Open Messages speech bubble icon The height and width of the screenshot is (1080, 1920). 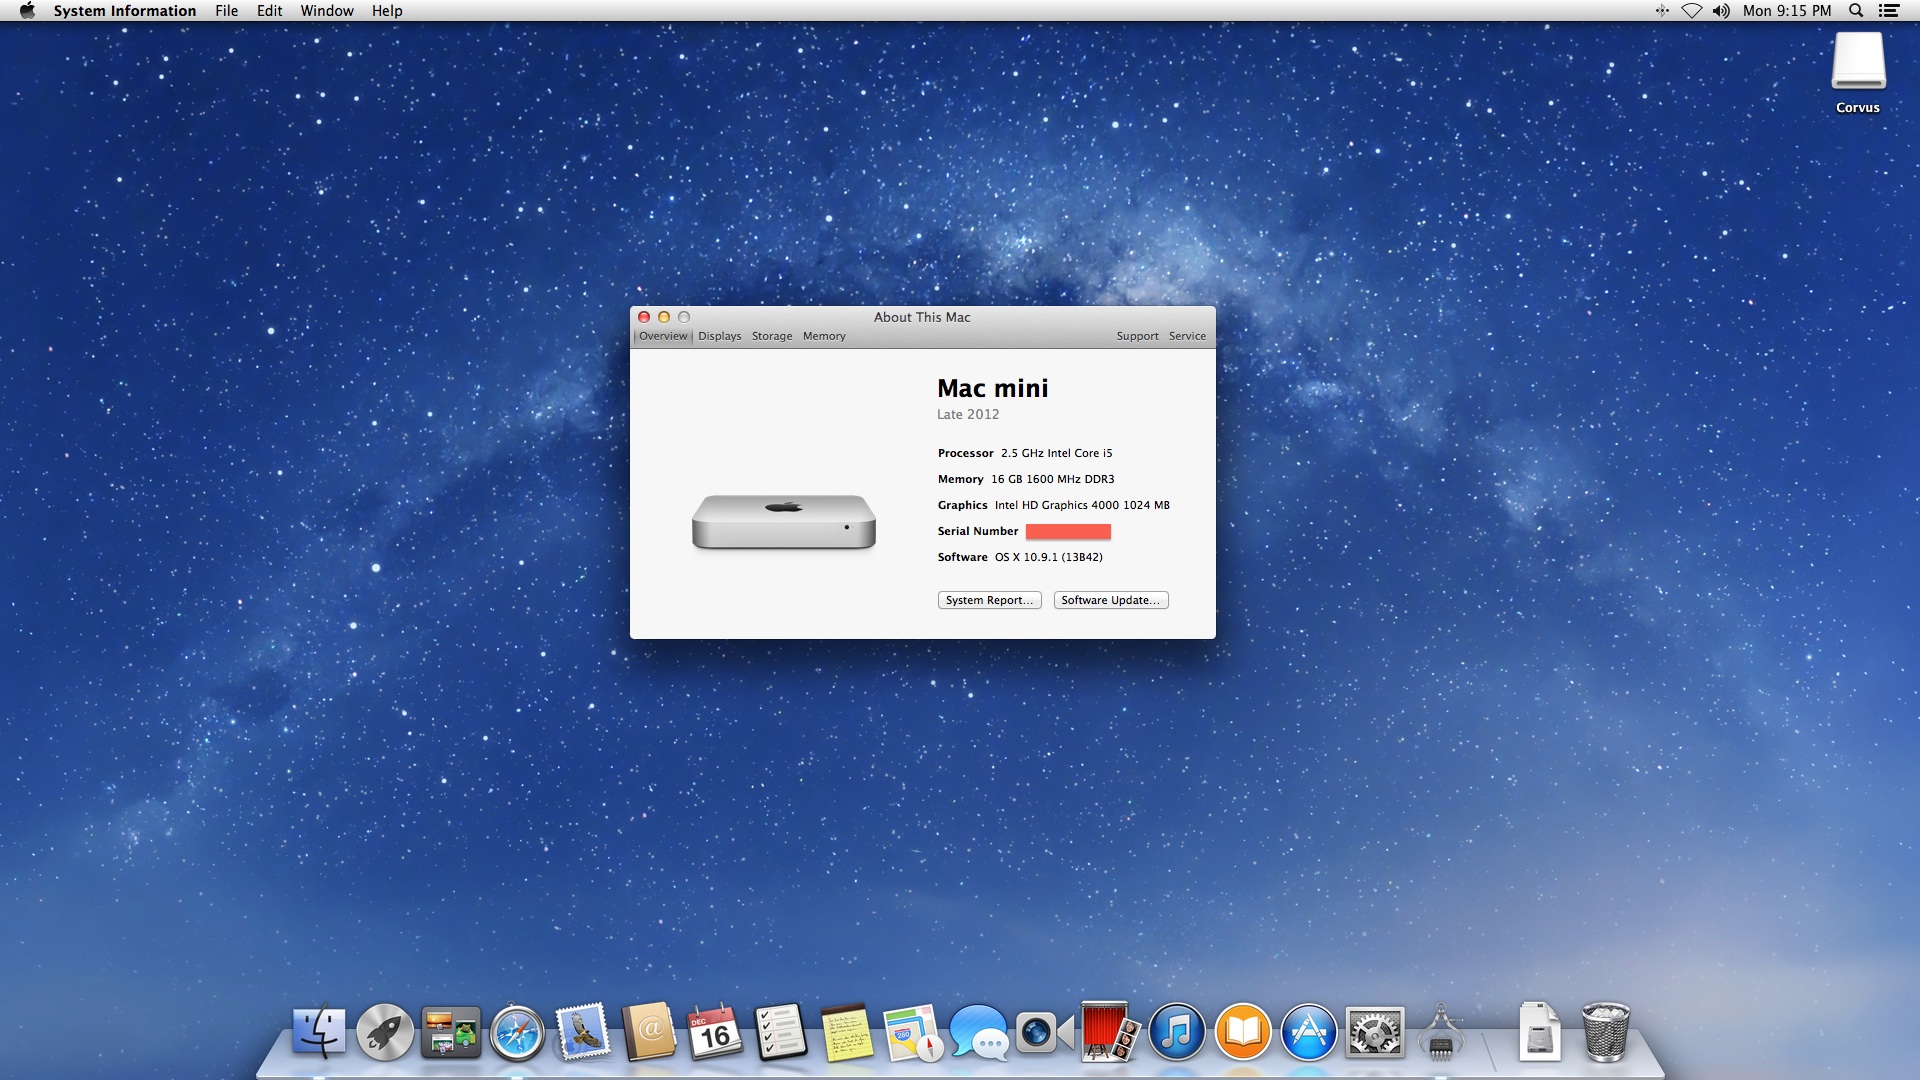coord(979,1032)
